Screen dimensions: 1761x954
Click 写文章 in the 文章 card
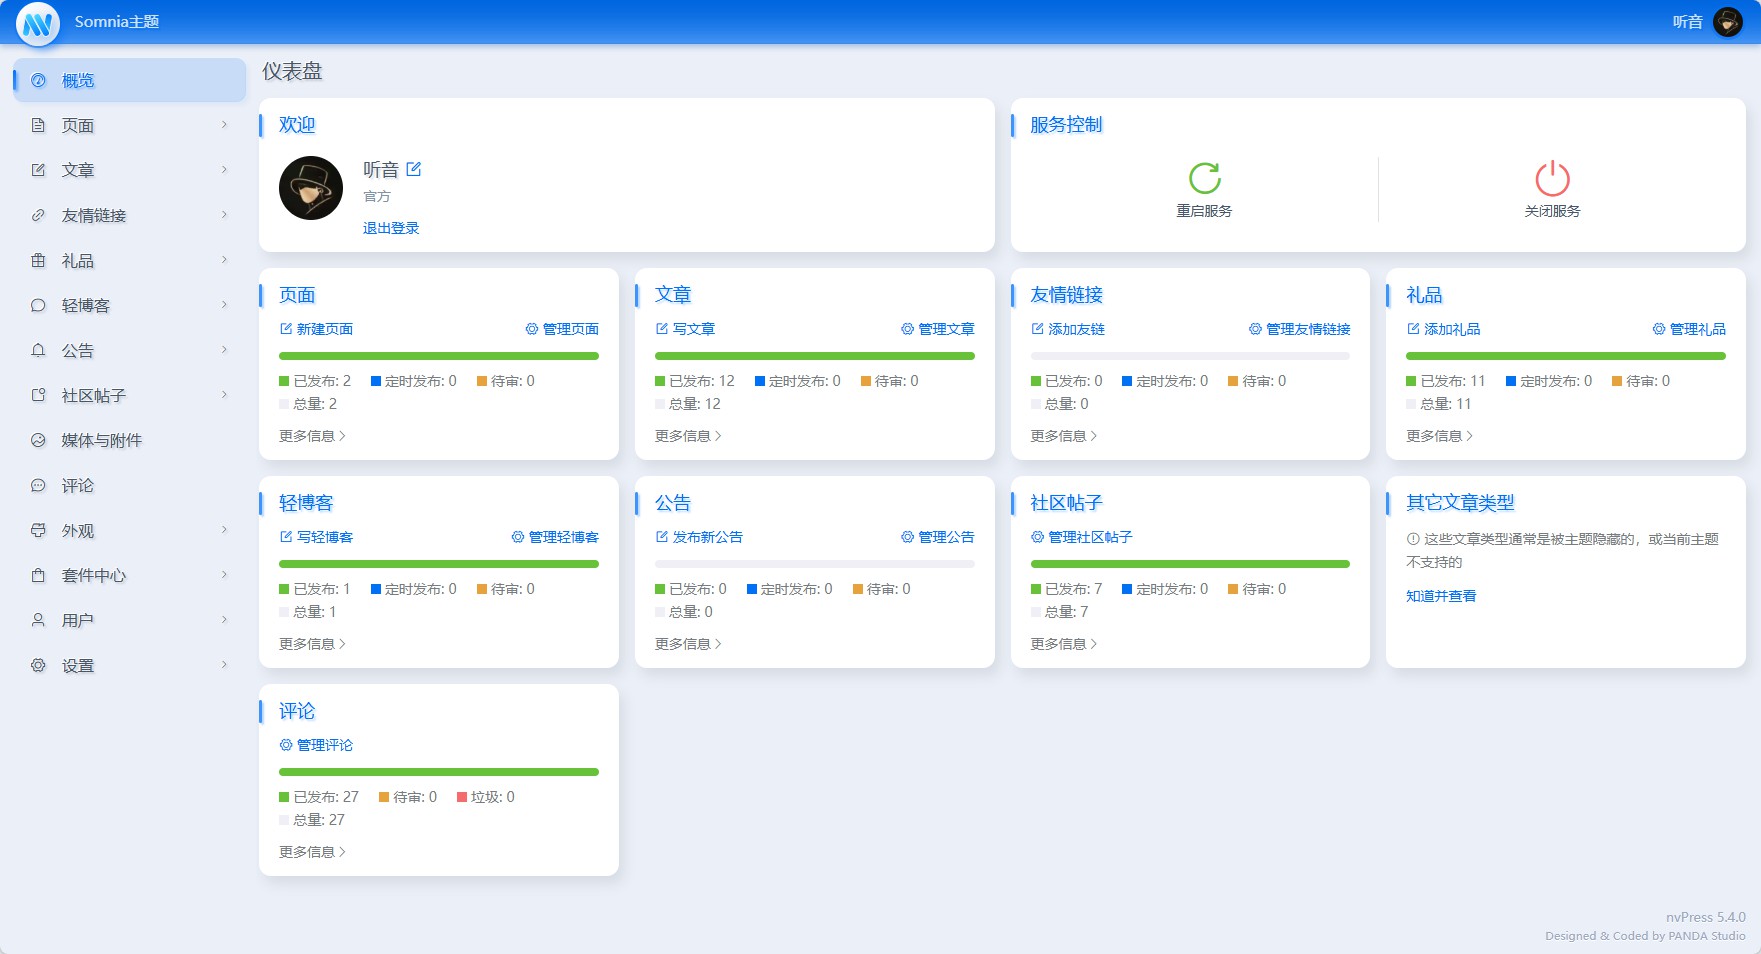point(685,329)
